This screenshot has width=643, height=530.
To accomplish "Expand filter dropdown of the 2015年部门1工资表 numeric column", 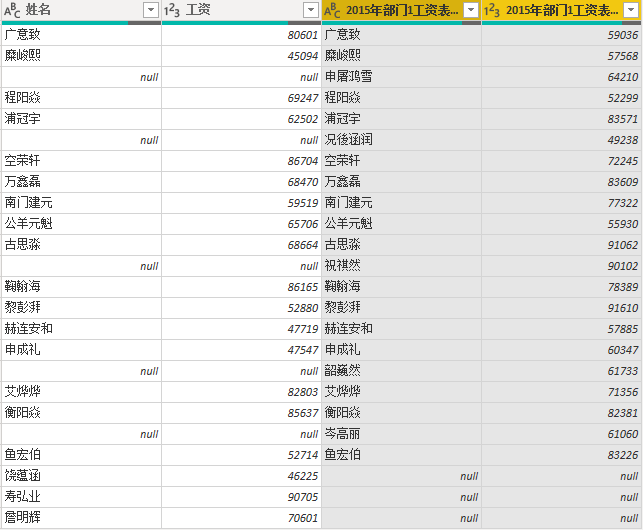I will 631,10.
